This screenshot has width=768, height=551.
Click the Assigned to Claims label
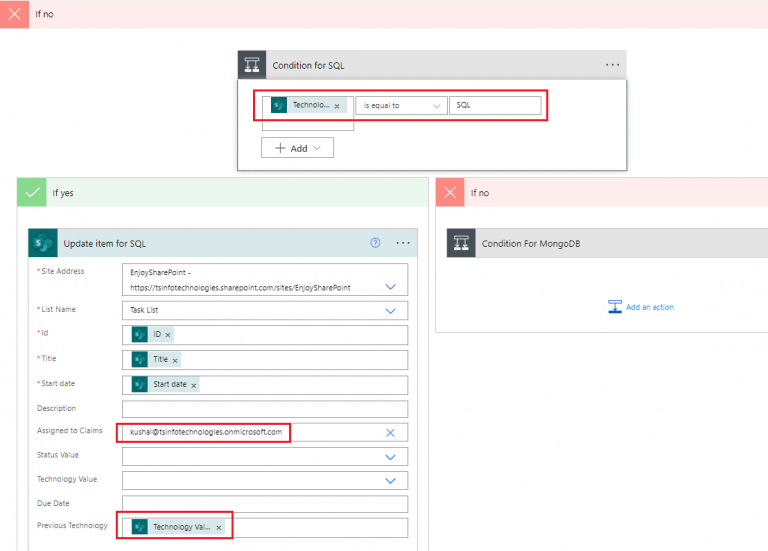click(x=70, y=431)
